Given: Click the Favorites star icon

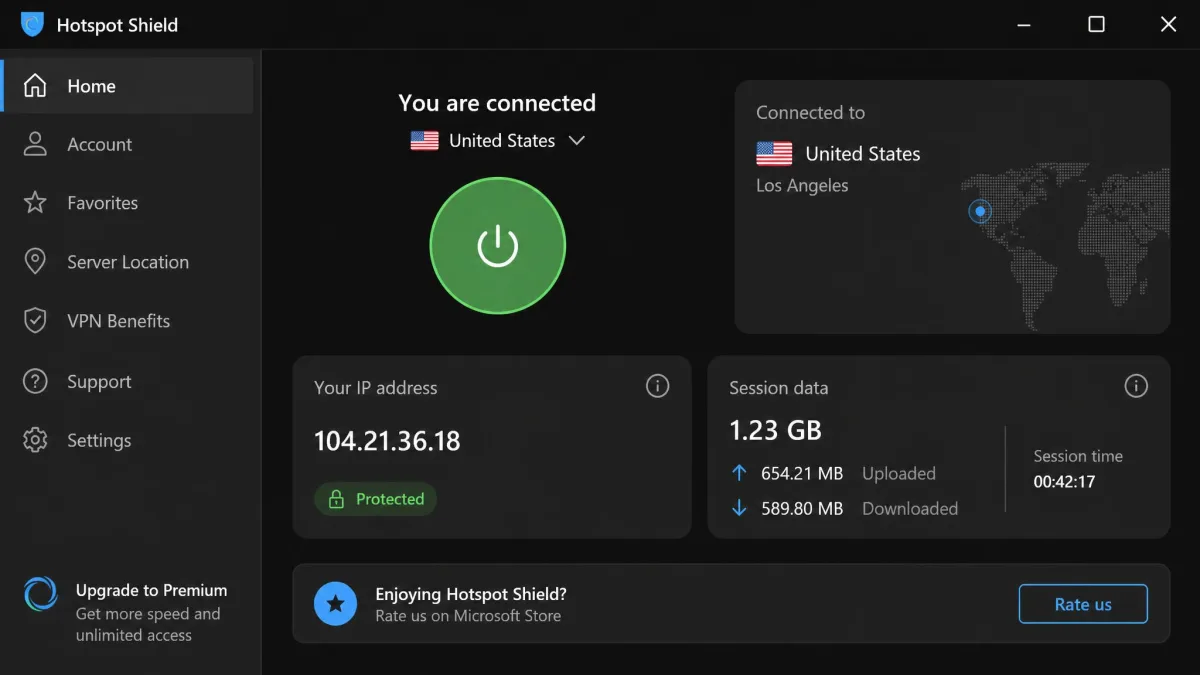Looking at the screenshot, I should [x=35, y=203].
